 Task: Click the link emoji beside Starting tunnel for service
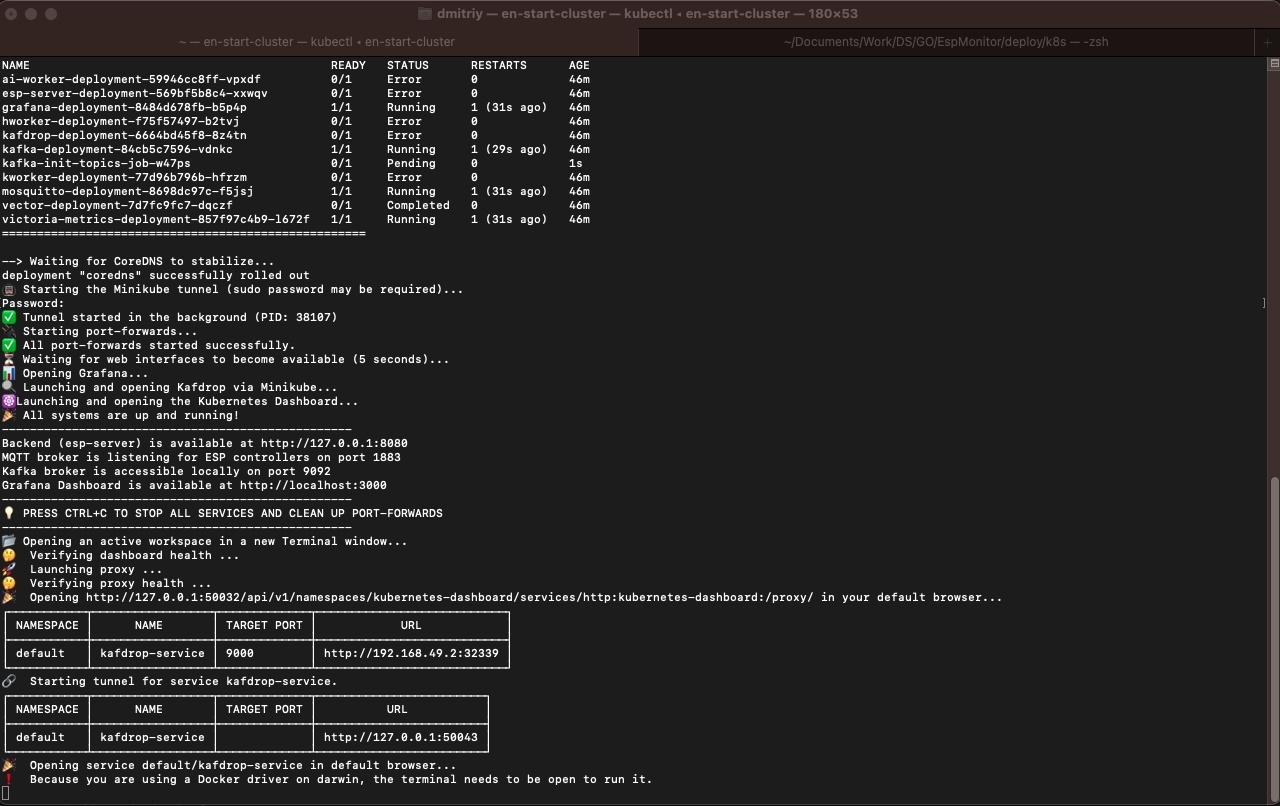click(9, 681)
